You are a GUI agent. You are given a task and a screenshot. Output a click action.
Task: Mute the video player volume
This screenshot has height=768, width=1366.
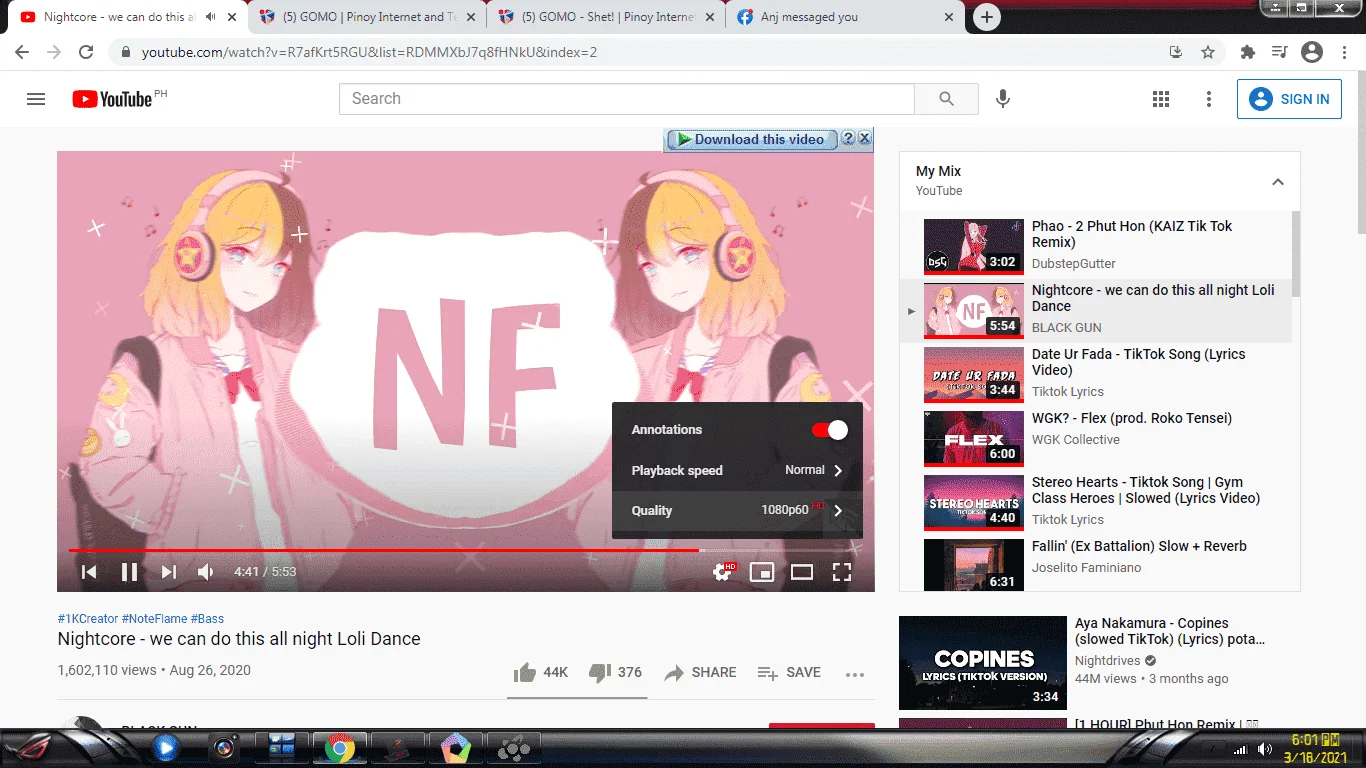coord(206,572)
